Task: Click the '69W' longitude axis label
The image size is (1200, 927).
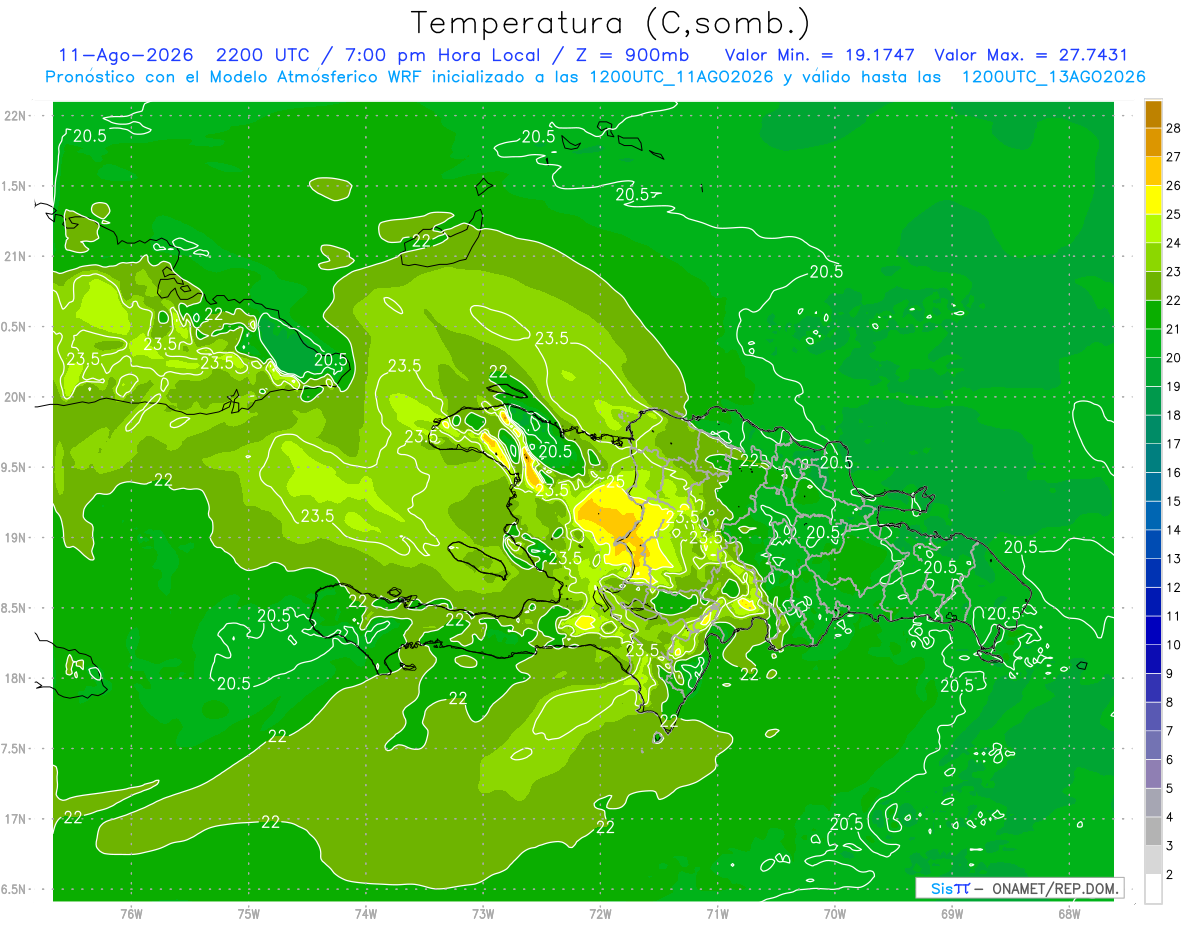Action: pos(951,914)
